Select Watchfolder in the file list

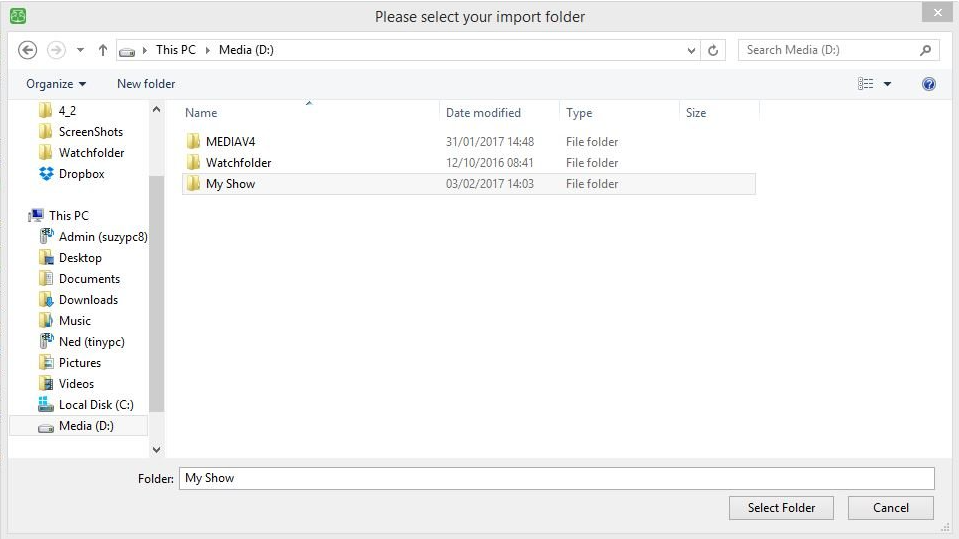click(x=238, y=163)
